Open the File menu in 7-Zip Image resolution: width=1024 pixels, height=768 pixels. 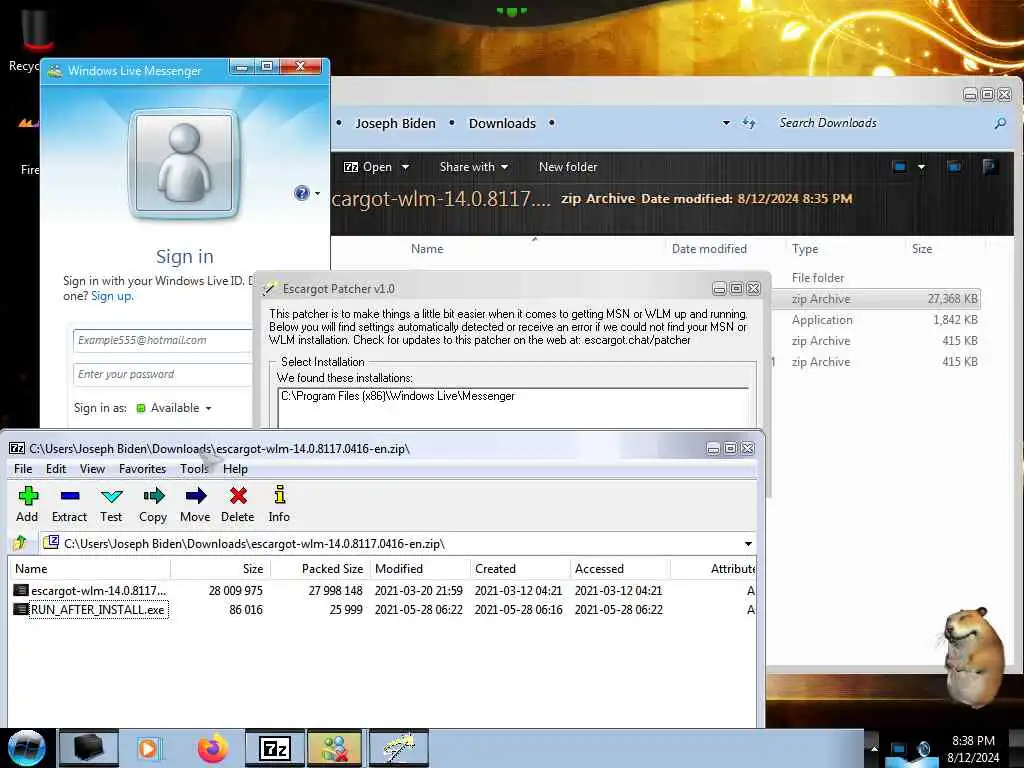point(23,469)
